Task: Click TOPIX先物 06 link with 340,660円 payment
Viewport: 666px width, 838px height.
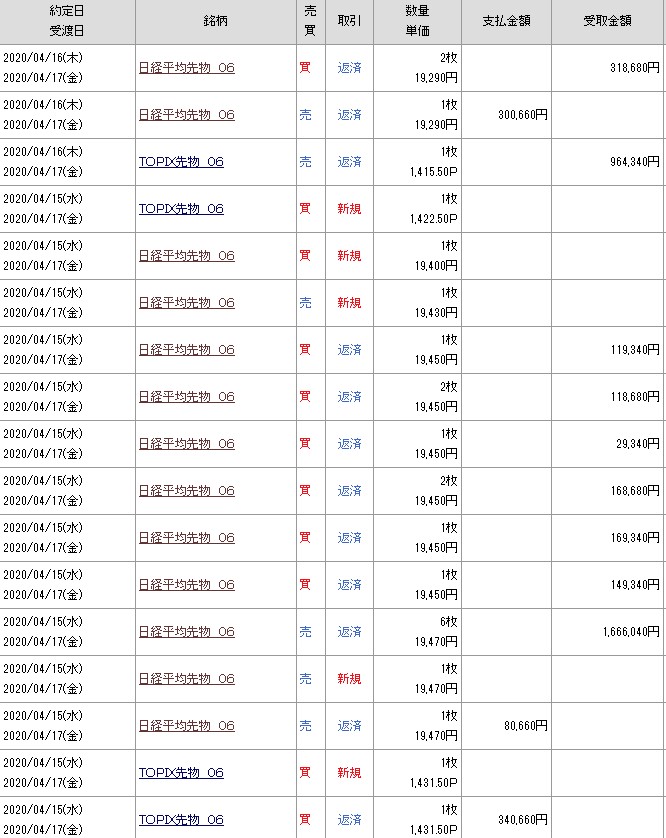Action: [181, 820]
